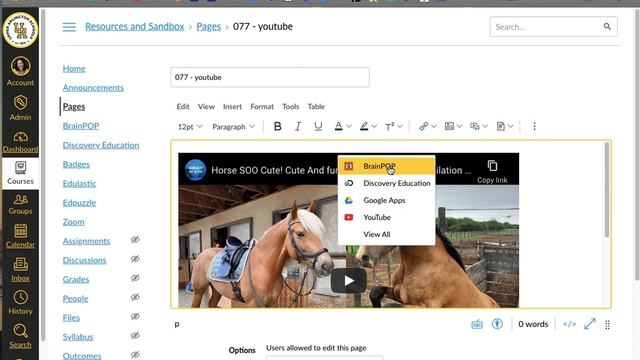This screenshot has height=360, width=640.
Task: Toggle visibility eye for Grades
Action: [135, 278]
